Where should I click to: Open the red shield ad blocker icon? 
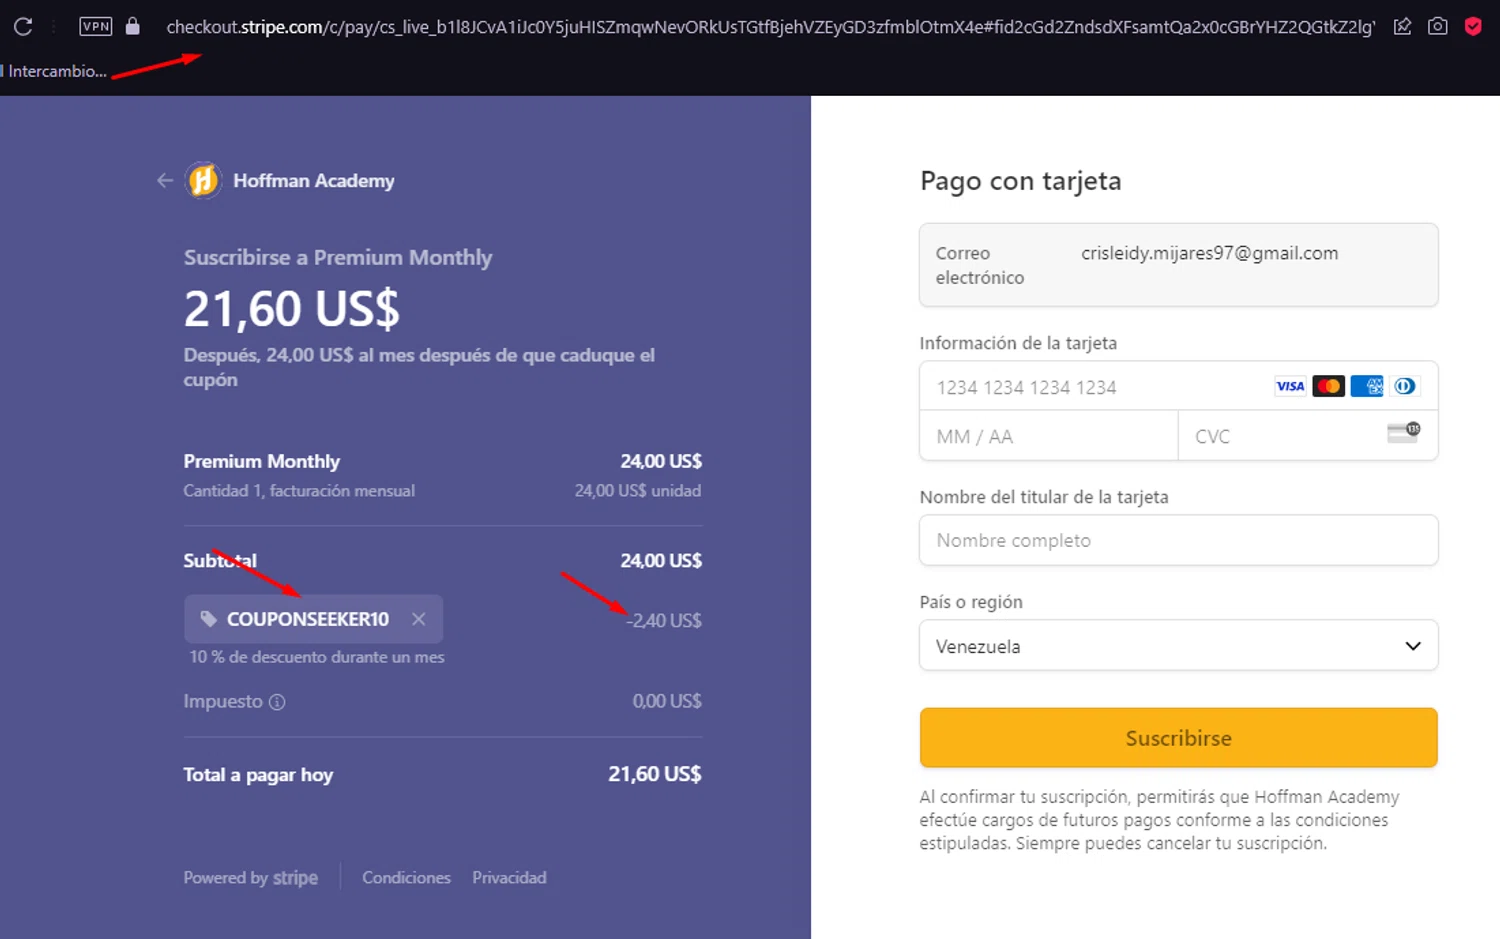(x=1473, y=27)
